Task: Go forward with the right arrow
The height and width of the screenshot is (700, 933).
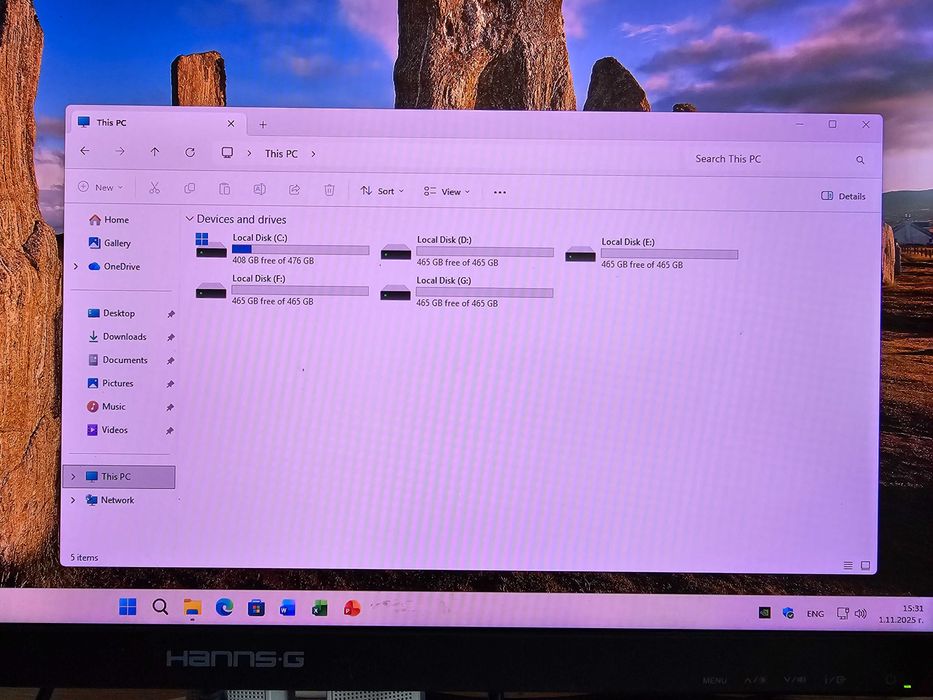Action: pos(120,151)
